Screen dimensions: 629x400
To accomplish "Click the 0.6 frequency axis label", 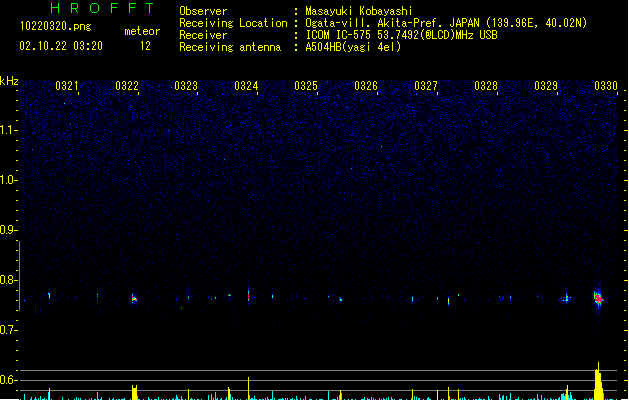I will [x=8, y=380].
